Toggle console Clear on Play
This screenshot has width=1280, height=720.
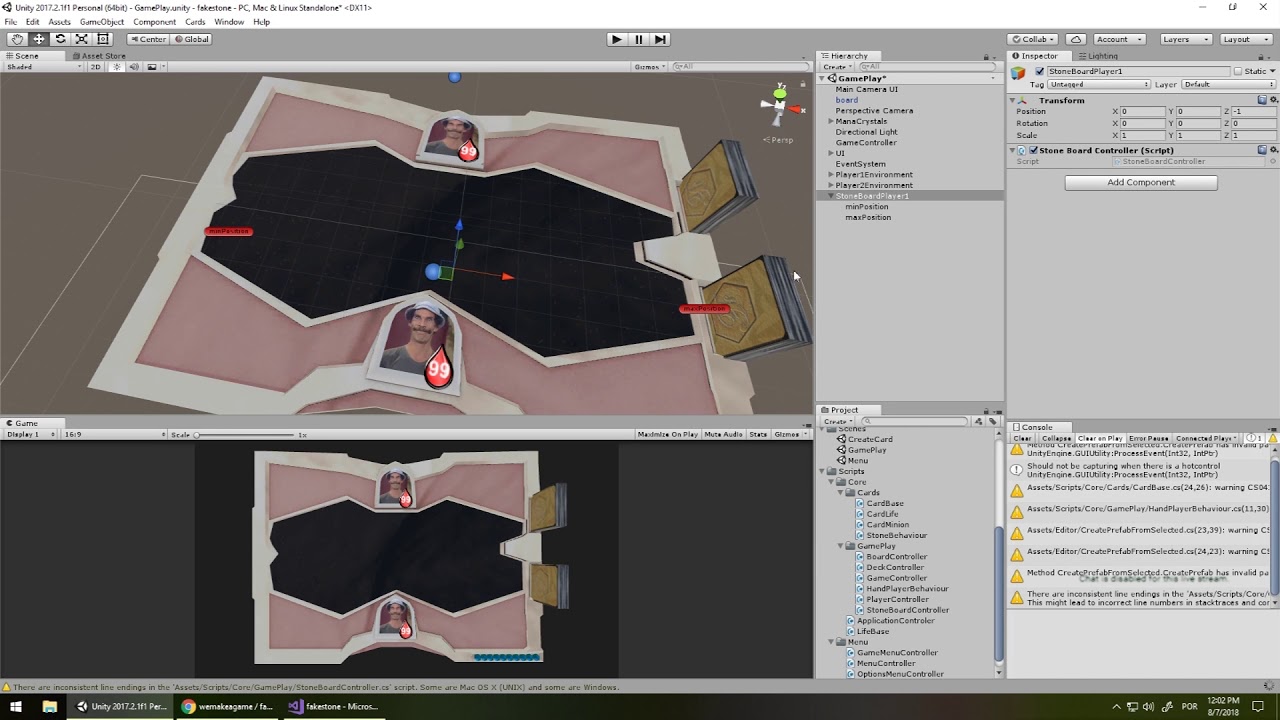point(1100,438)
